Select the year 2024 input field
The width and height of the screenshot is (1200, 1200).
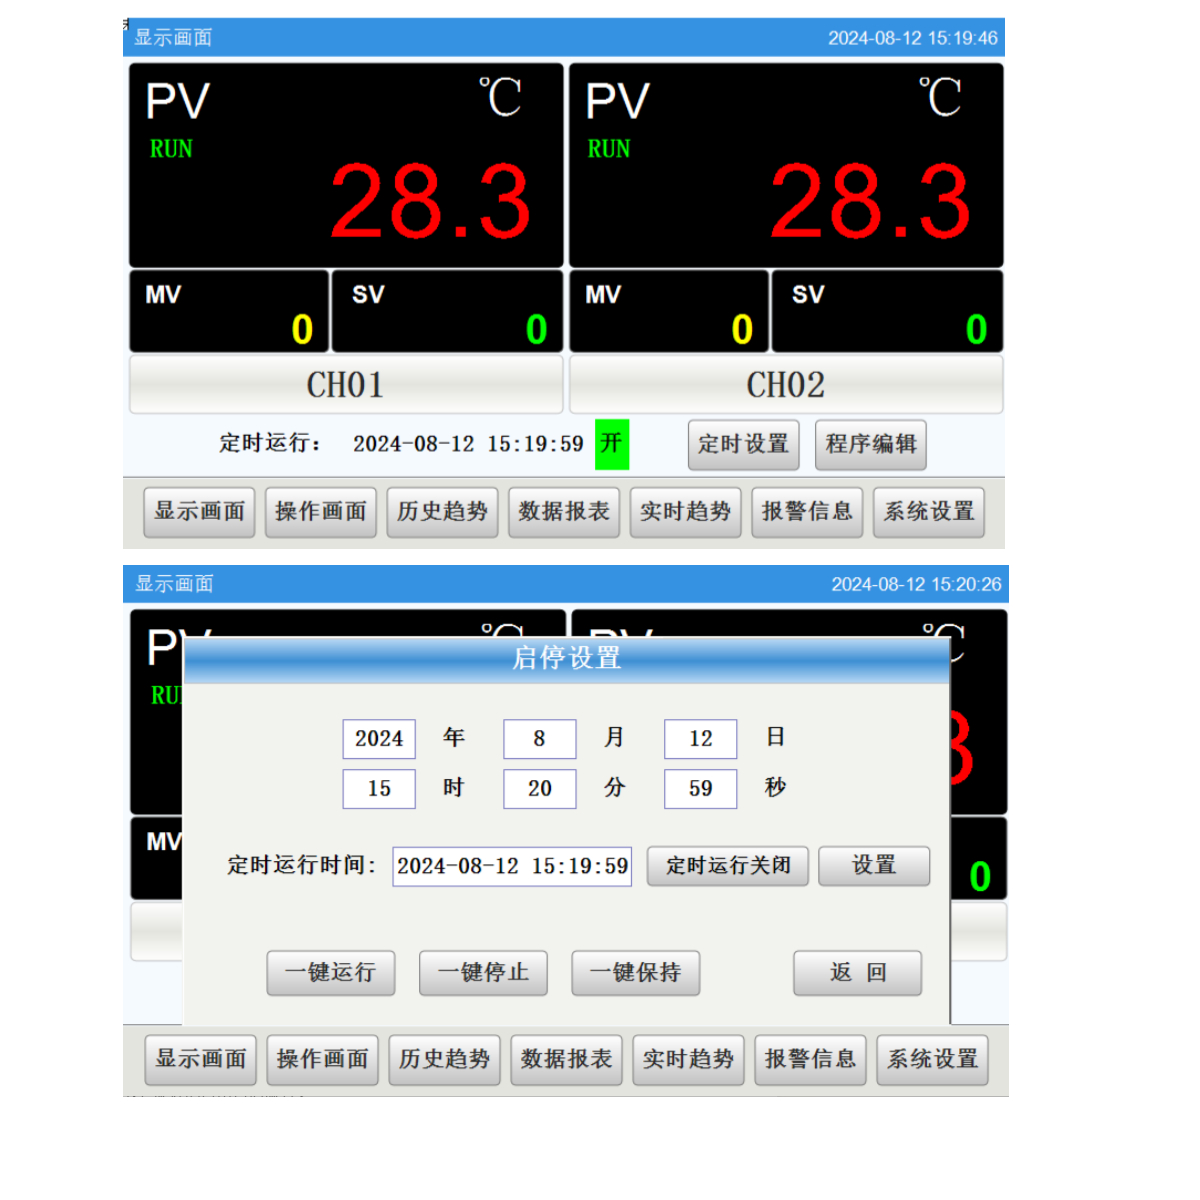click(x=379, y=739)
